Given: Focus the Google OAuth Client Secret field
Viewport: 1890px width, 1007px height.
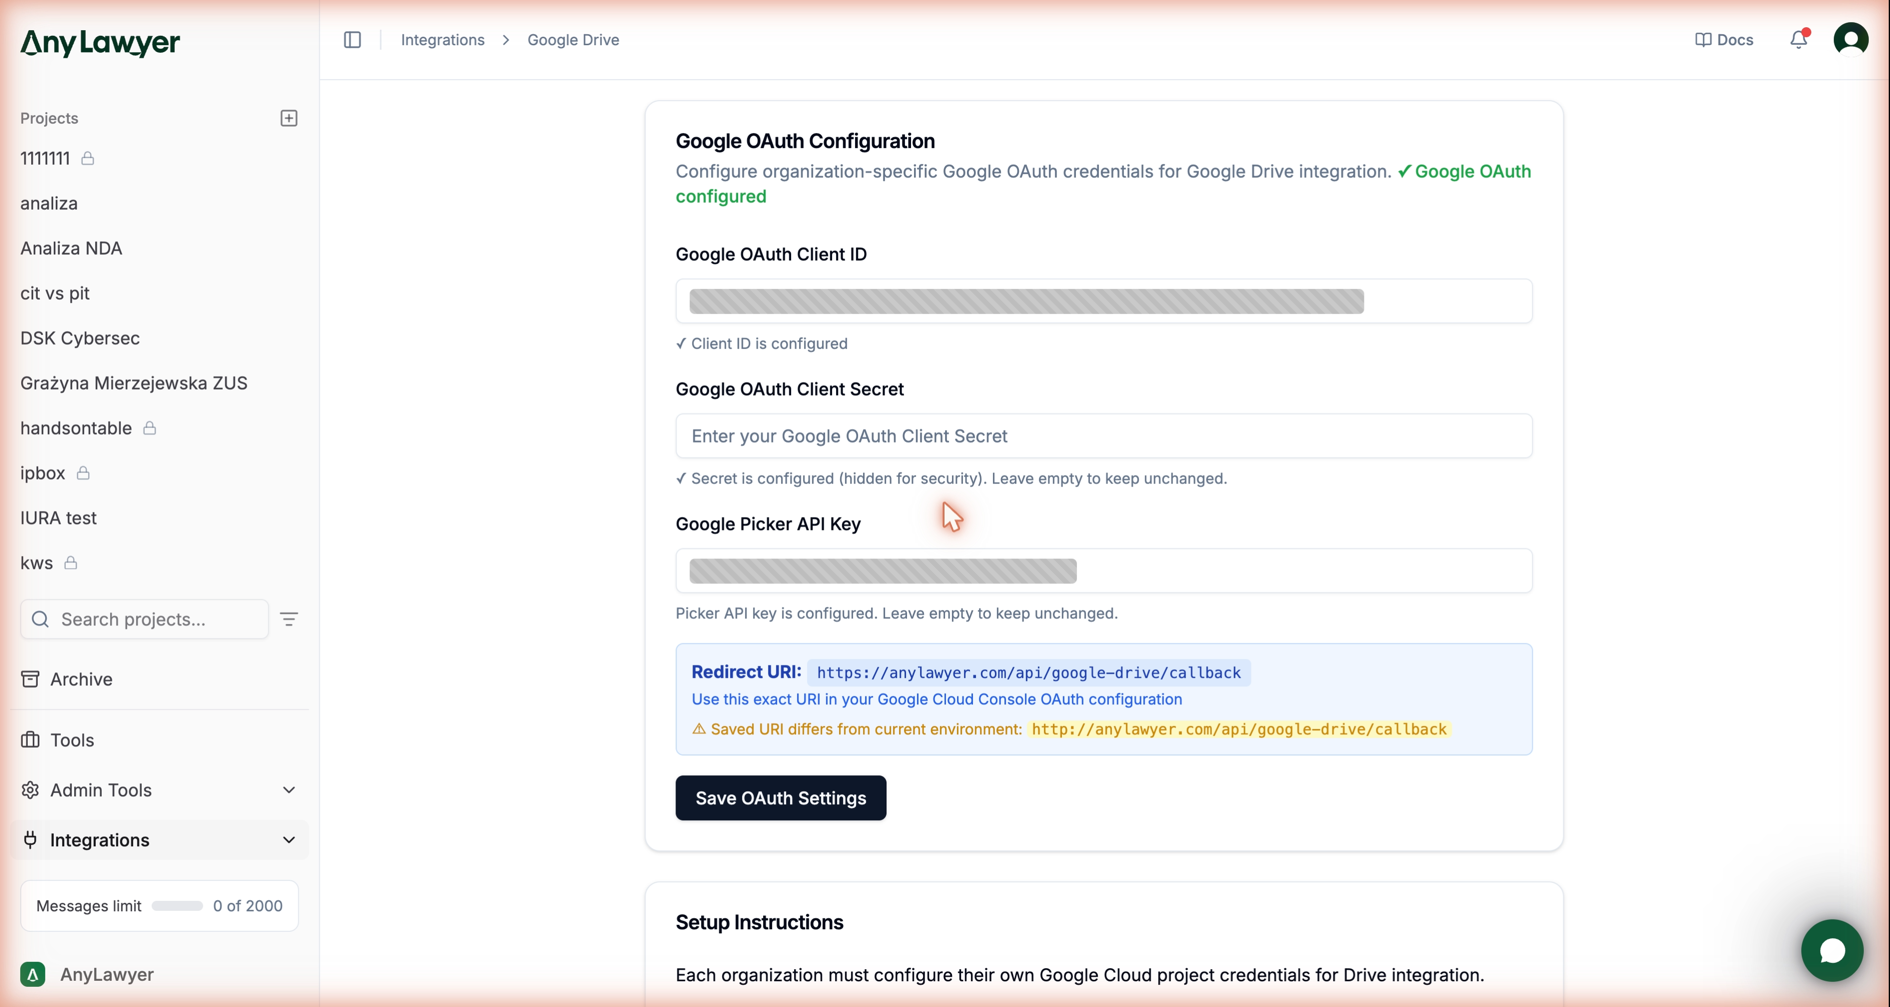Looking at the screenshot, I should click(x=1103, y=436).
